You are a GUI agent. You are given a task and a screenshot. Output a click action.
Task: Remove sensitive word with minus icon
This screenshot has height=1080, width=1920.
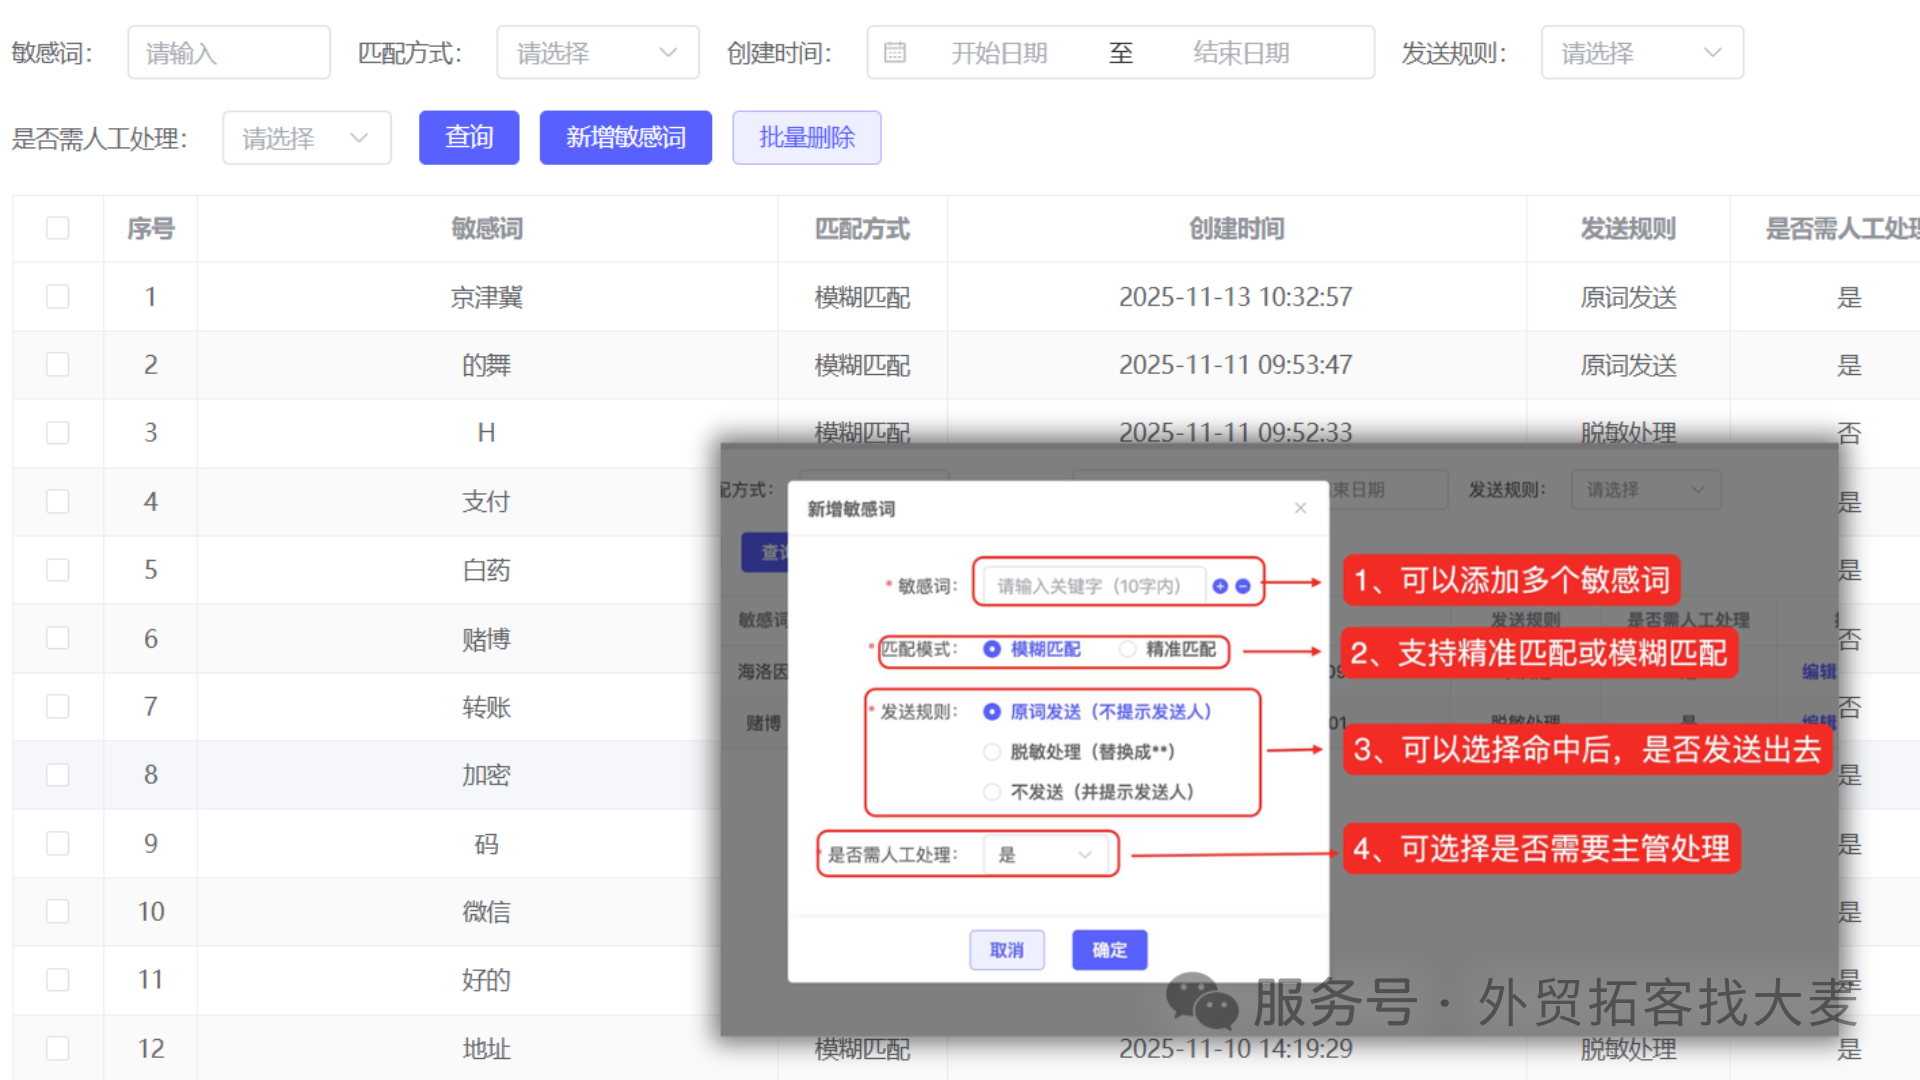point(1243,586)
